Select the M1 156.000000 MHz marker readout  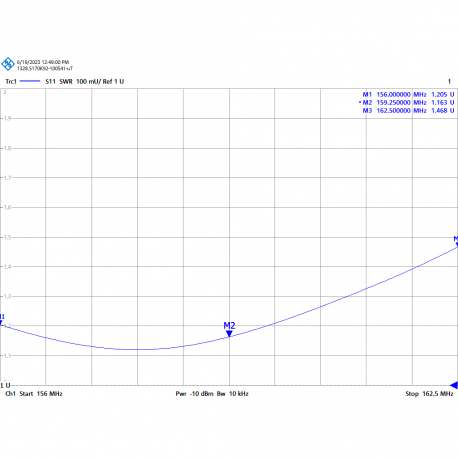coord(408,94)
